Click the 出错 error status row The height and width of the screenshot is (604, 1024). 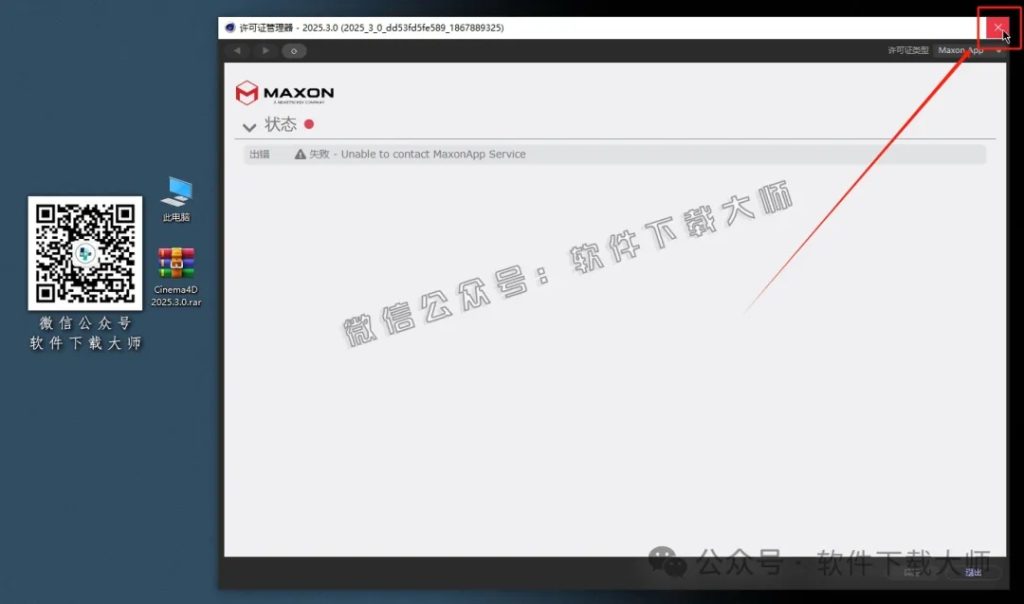point(259,154)
